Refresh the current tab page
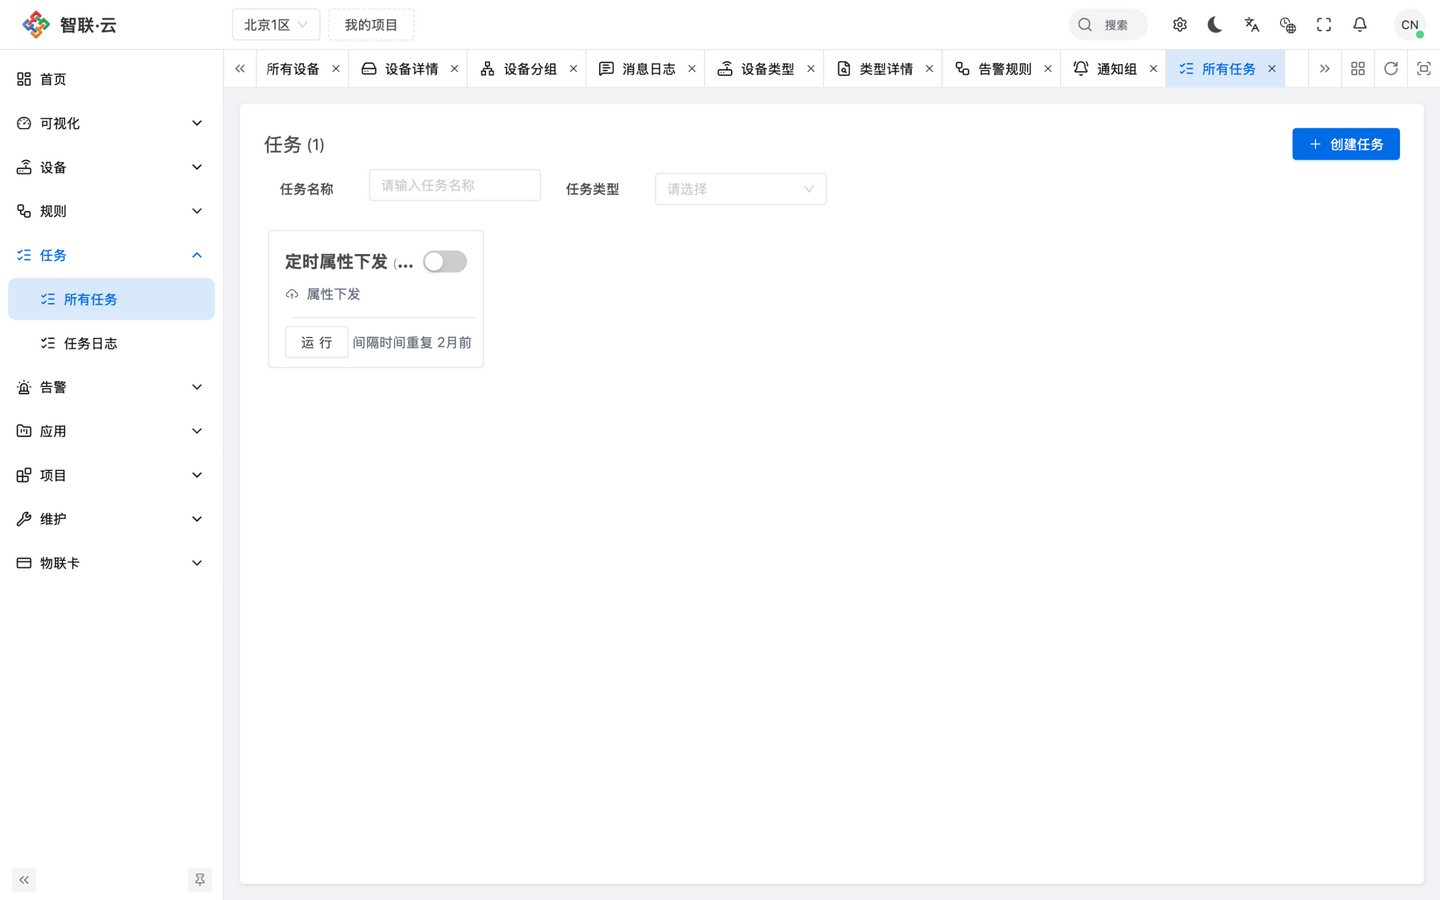The image size is (1440, 900). click(1391, 69)
